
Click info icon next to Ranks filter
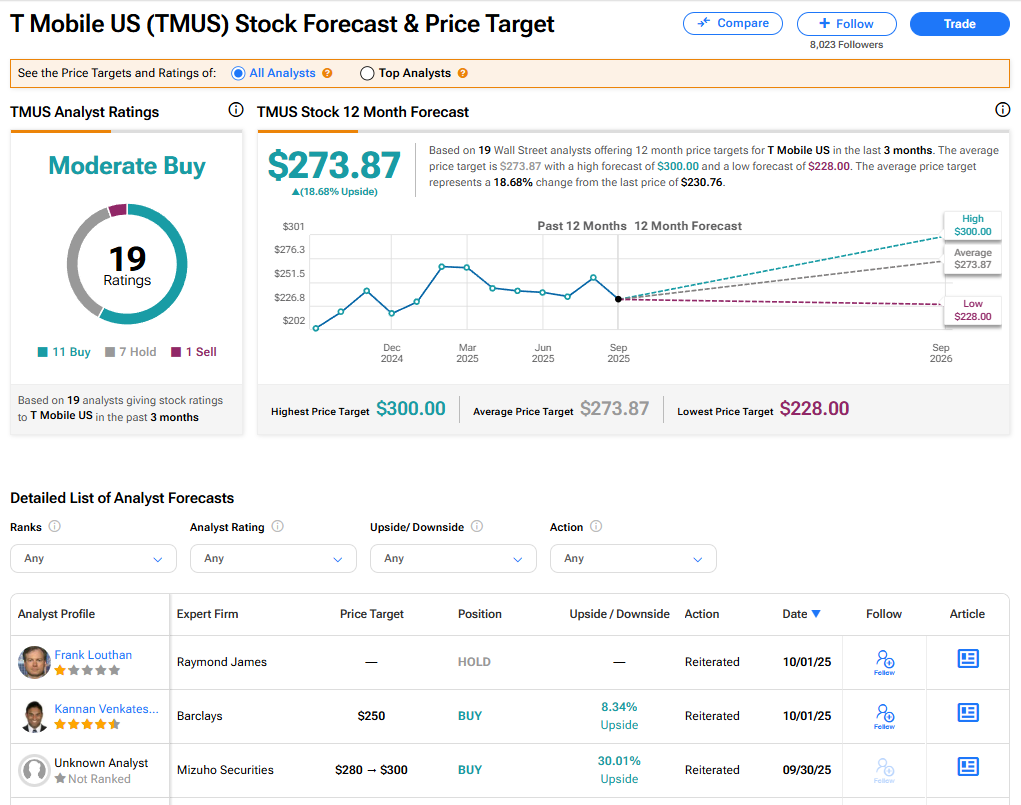55,526
